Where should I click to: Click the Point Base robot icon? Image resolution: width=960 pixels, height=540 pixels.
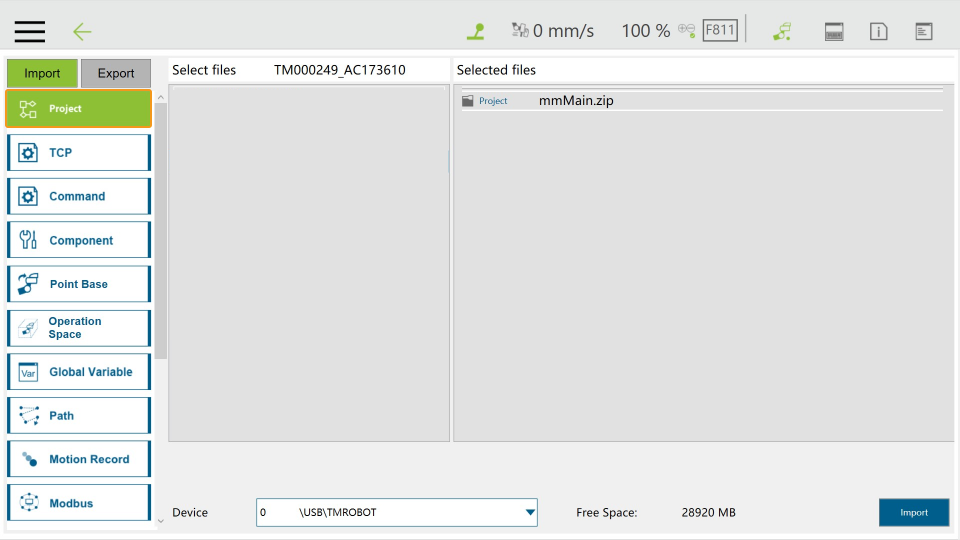[28, 284]
